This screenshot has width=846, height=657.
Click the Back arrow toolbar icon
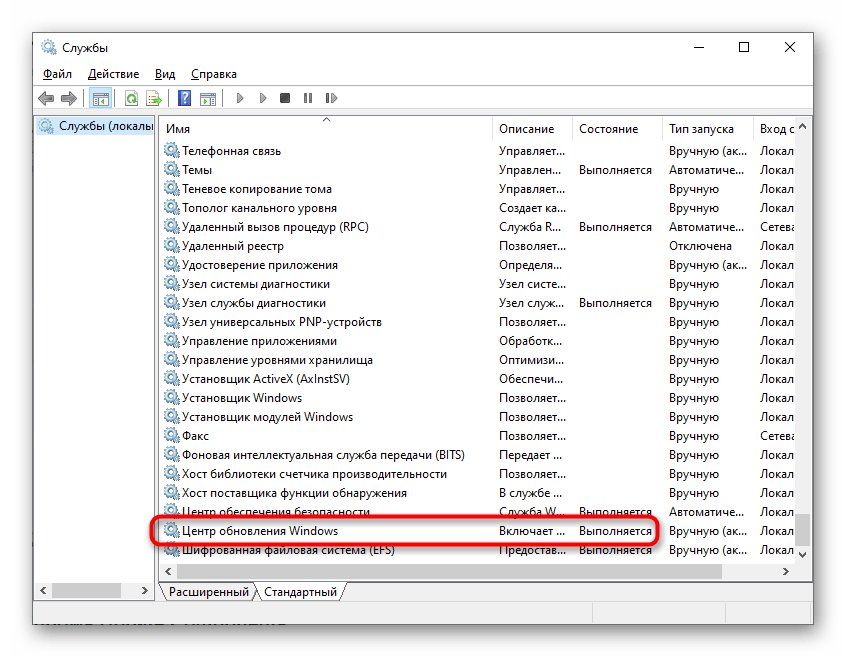(46, 98)
